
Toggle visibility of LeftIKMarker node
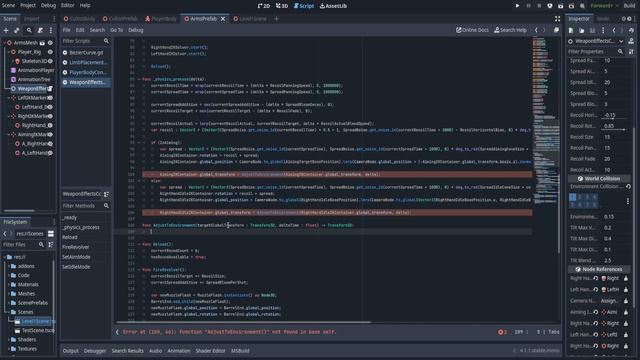(50, 98)
